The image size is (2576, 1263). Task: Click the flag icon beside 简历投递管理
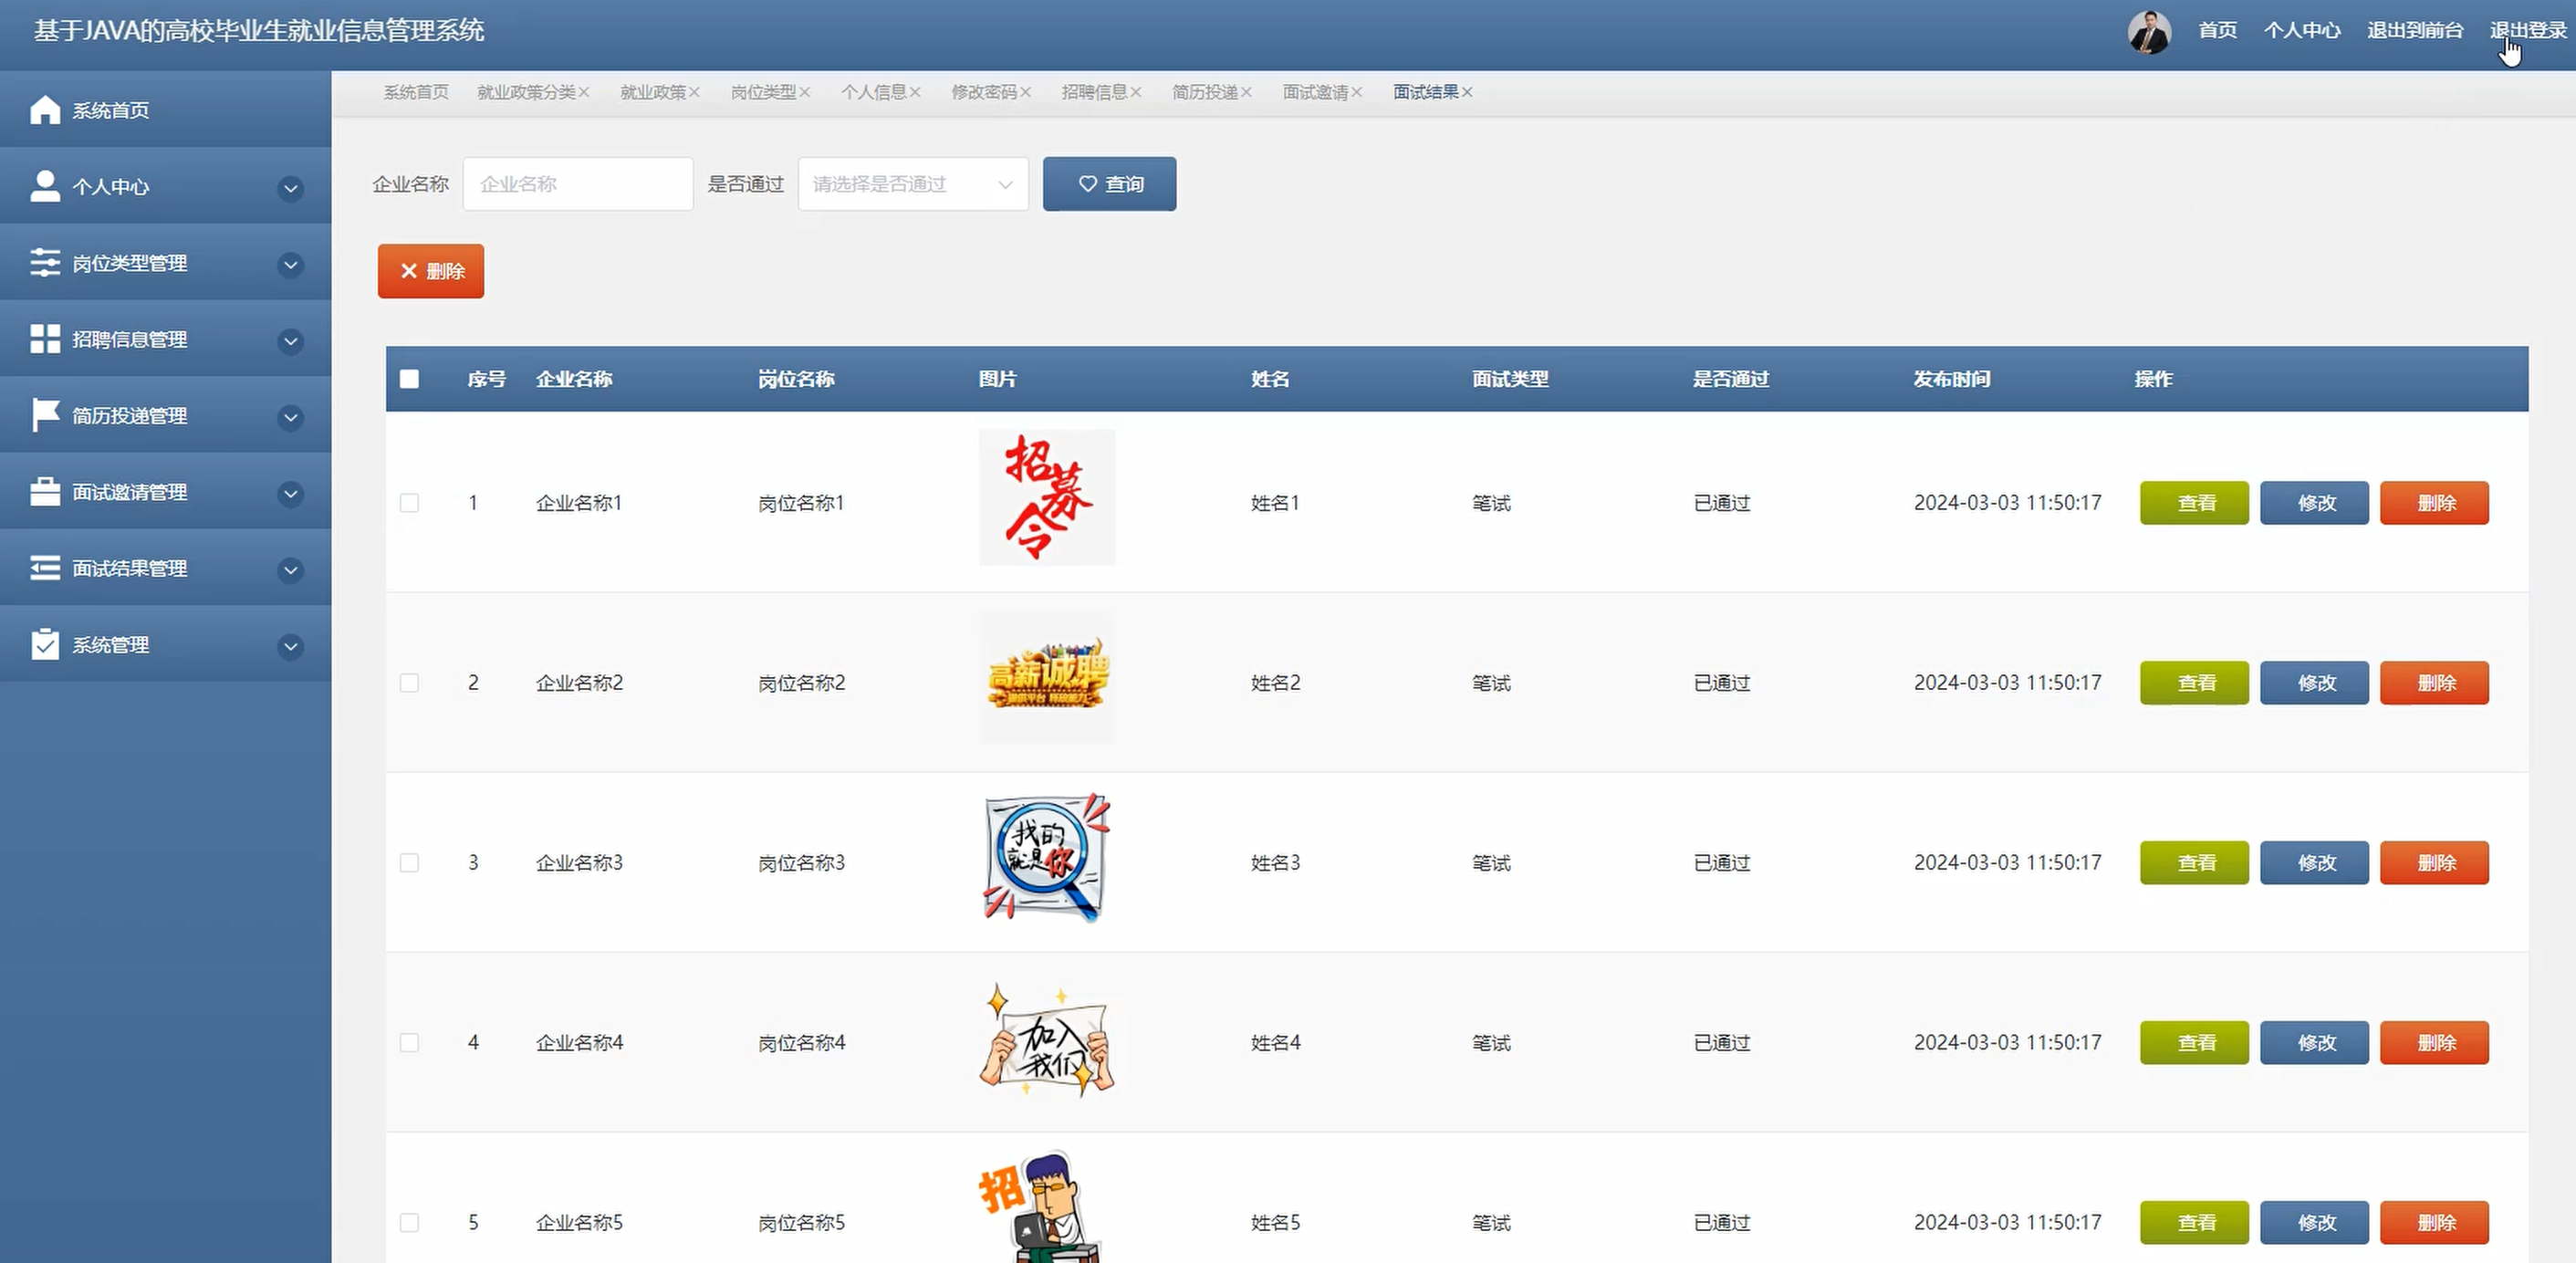45,415
